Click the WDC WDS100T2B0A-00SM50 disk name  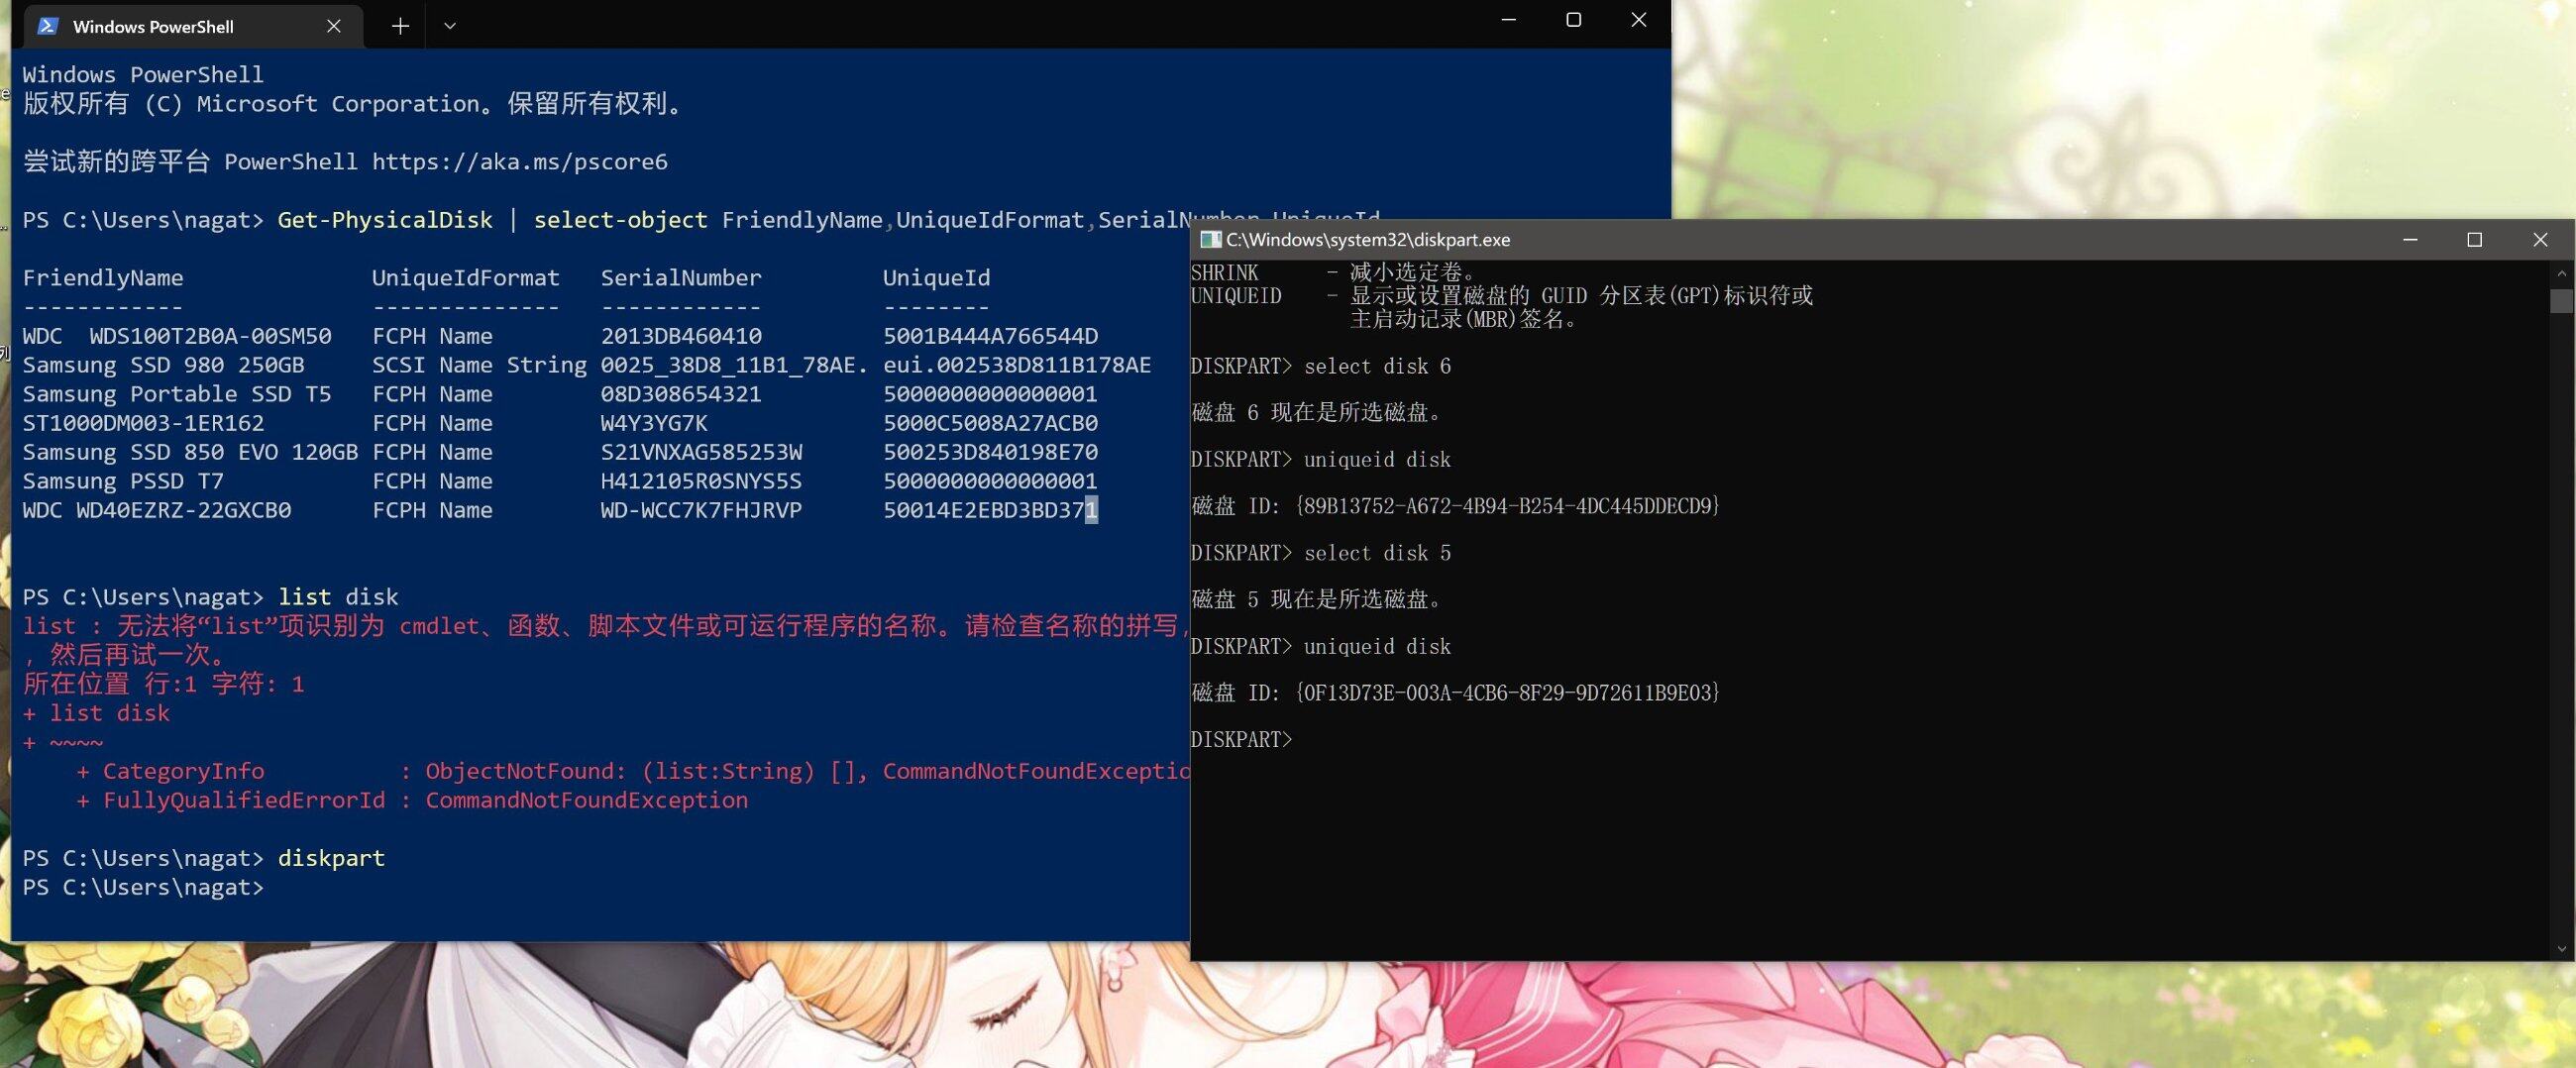pos(177,336)
